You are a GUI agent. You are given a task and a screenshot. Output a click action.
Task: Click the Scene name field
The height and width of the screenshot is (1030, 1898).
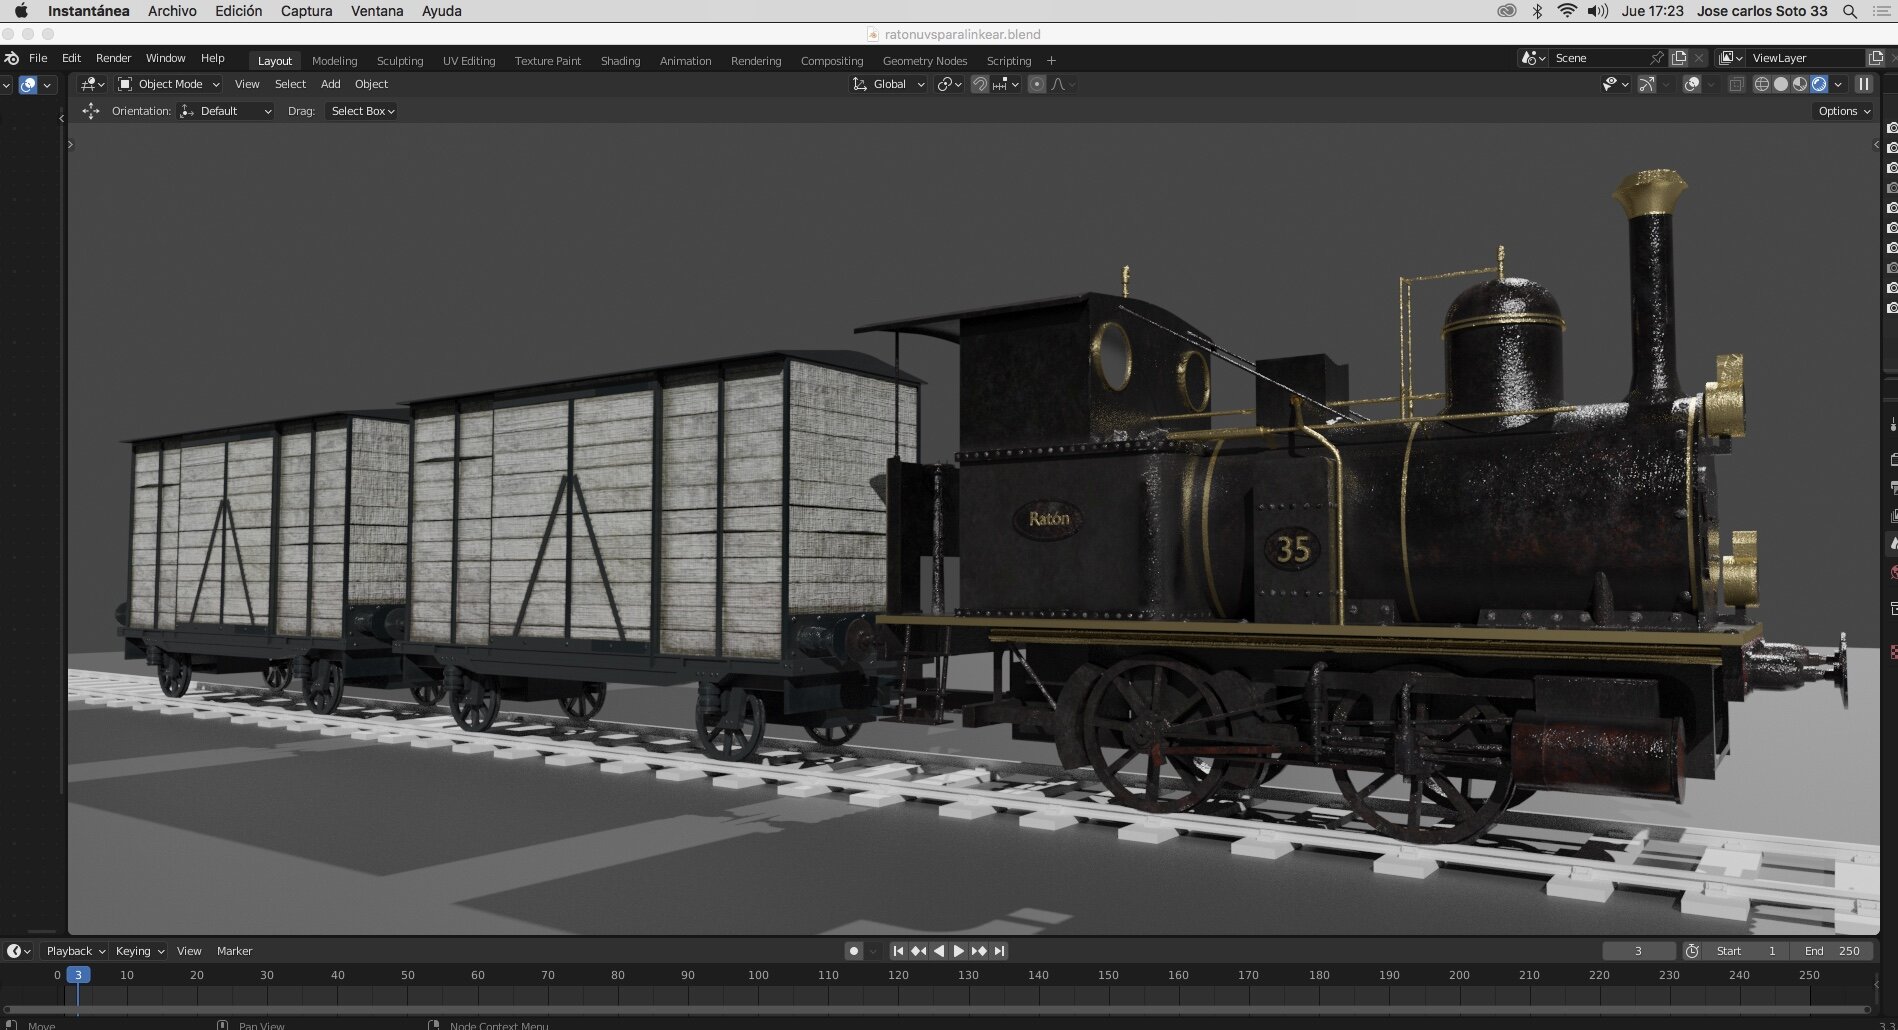point(1598,58)
